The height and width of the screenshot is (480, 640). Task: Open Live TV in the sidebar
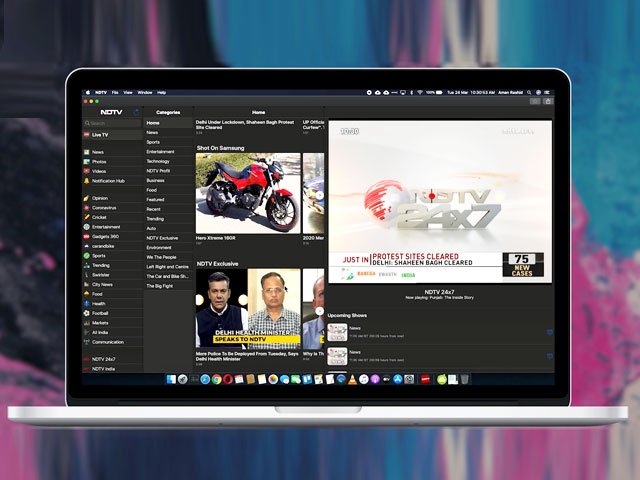click(112, 135)
